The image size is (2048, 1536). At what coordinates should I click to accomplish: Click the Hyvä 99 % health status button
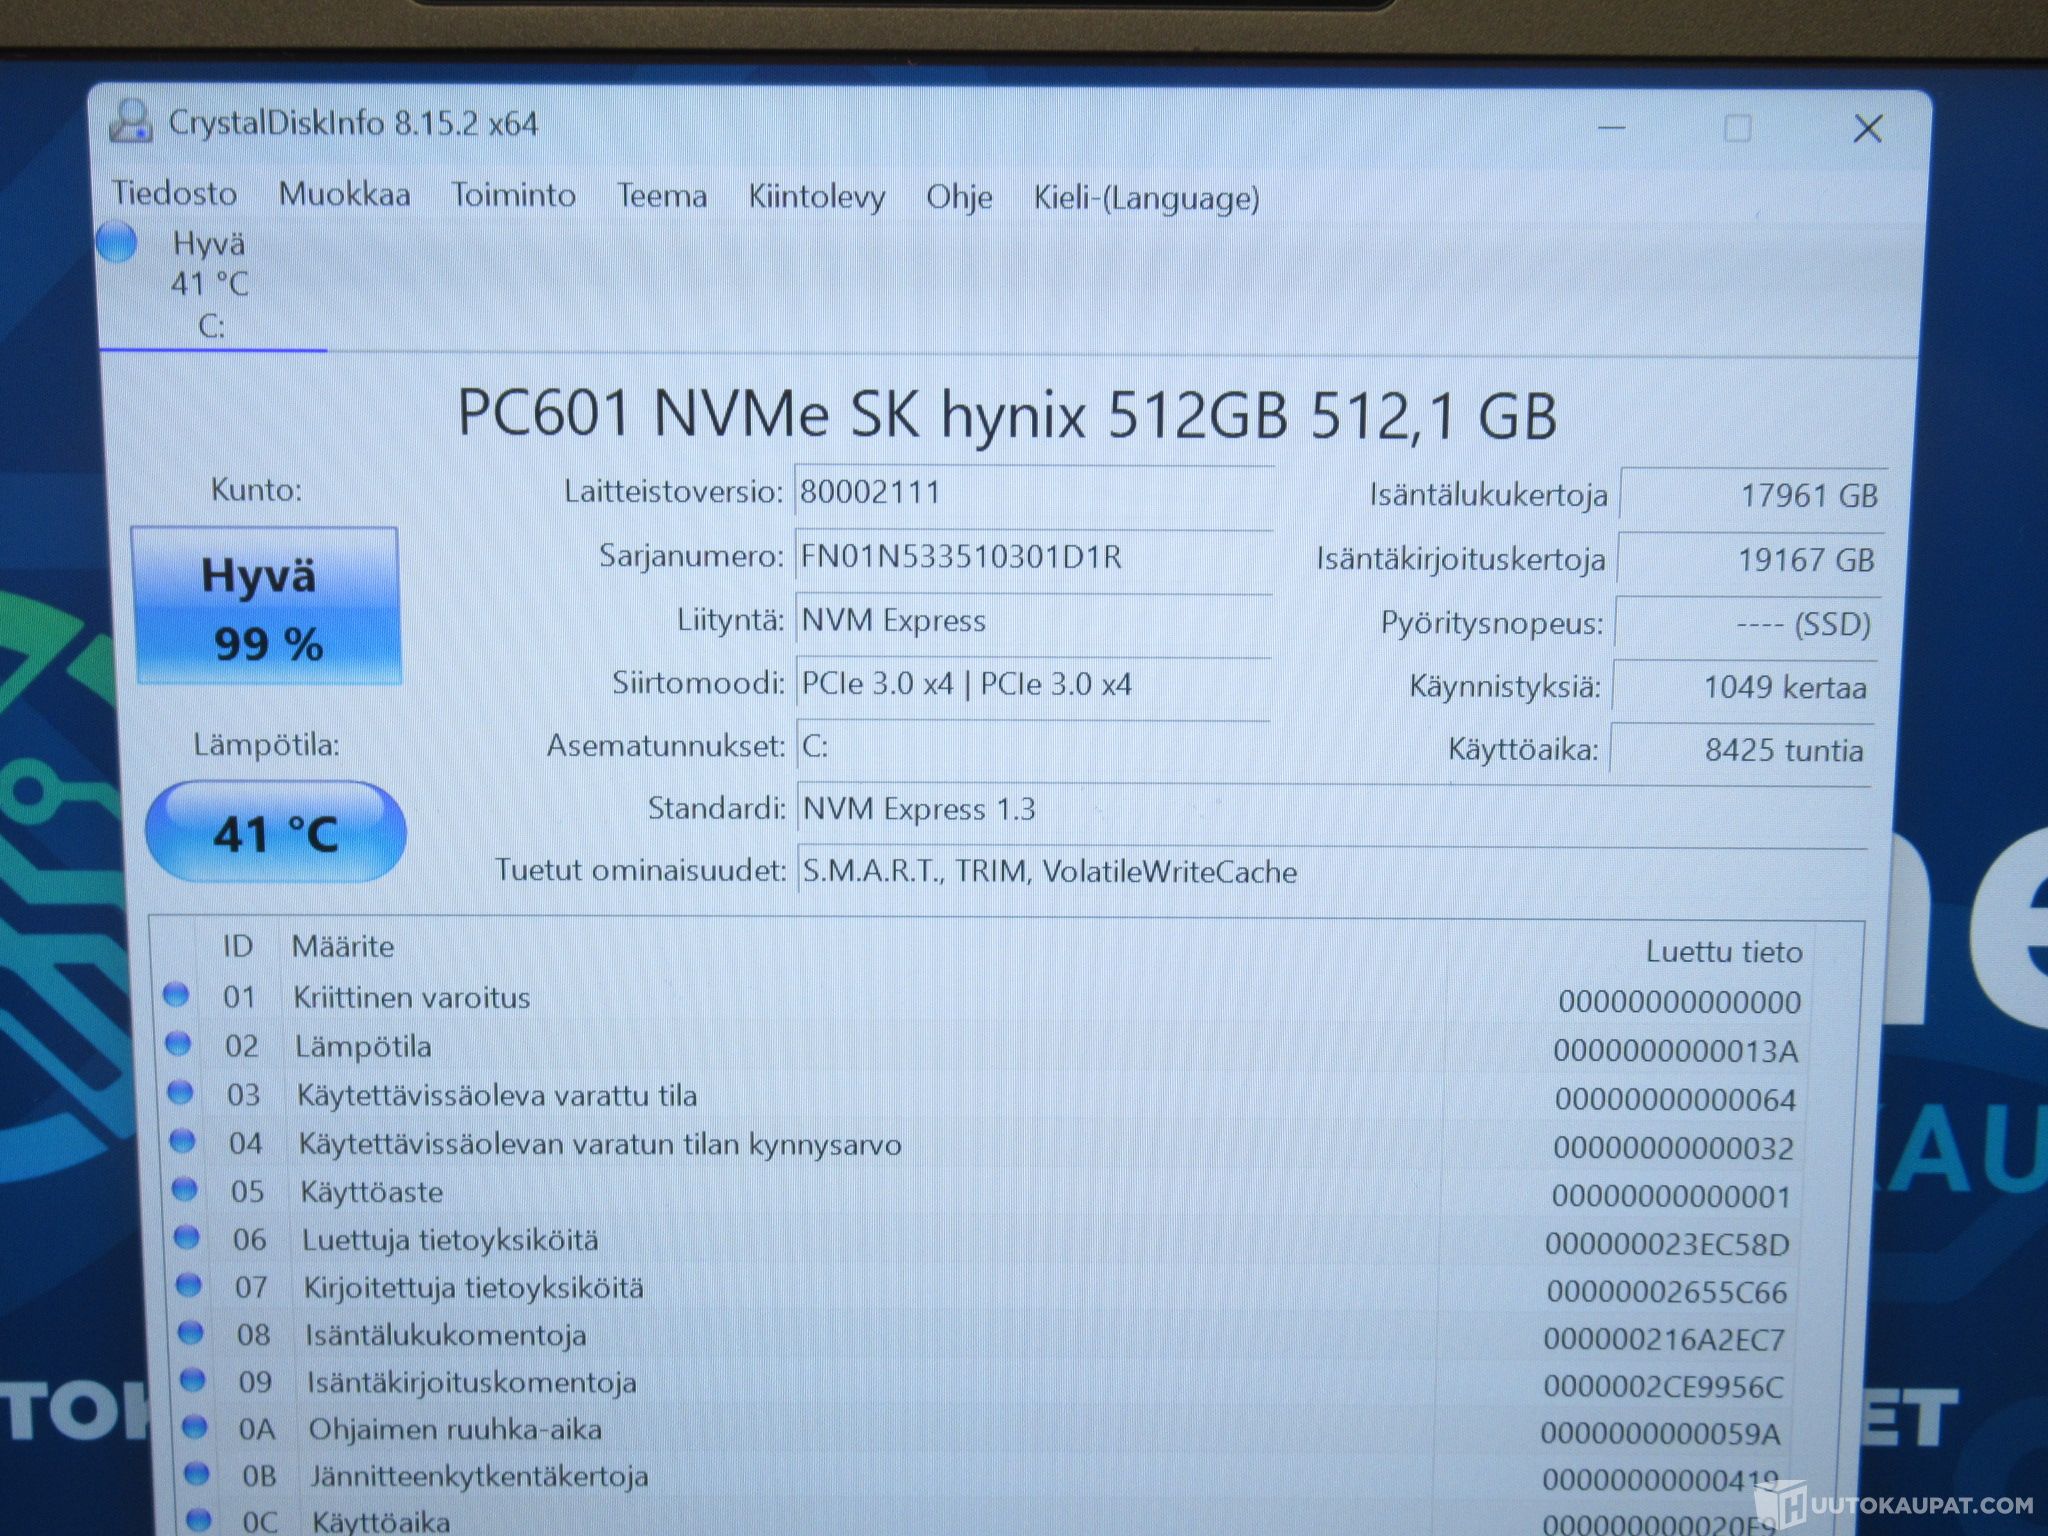pyautogui.click(x=267, y=607)
